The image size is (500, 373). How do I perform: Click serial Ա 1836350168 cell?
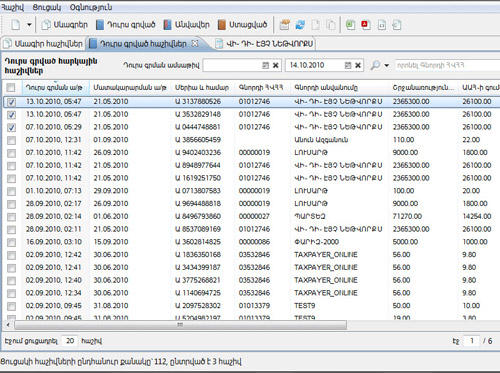(198, 255)
